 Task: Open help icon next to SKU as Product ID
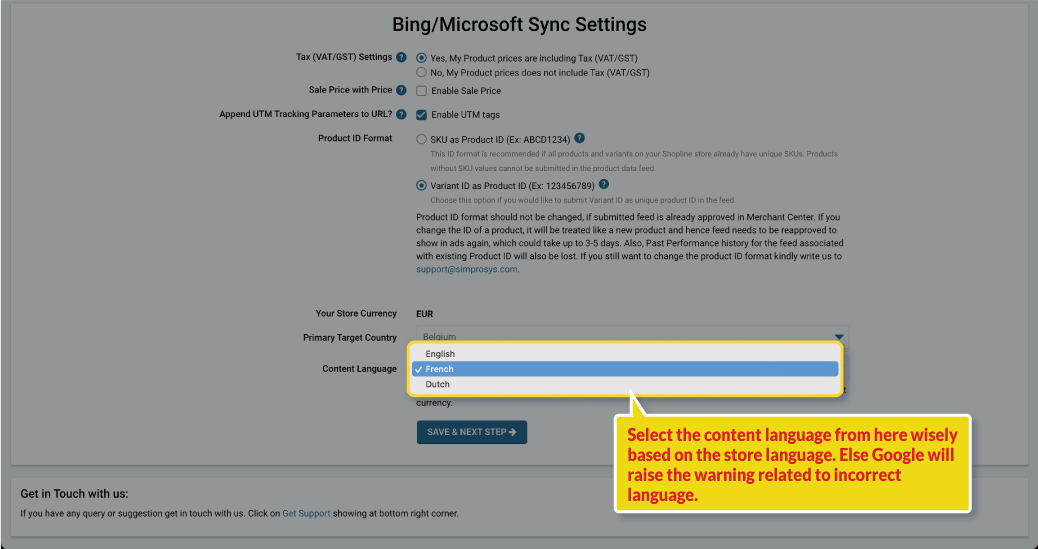(579, 138)
